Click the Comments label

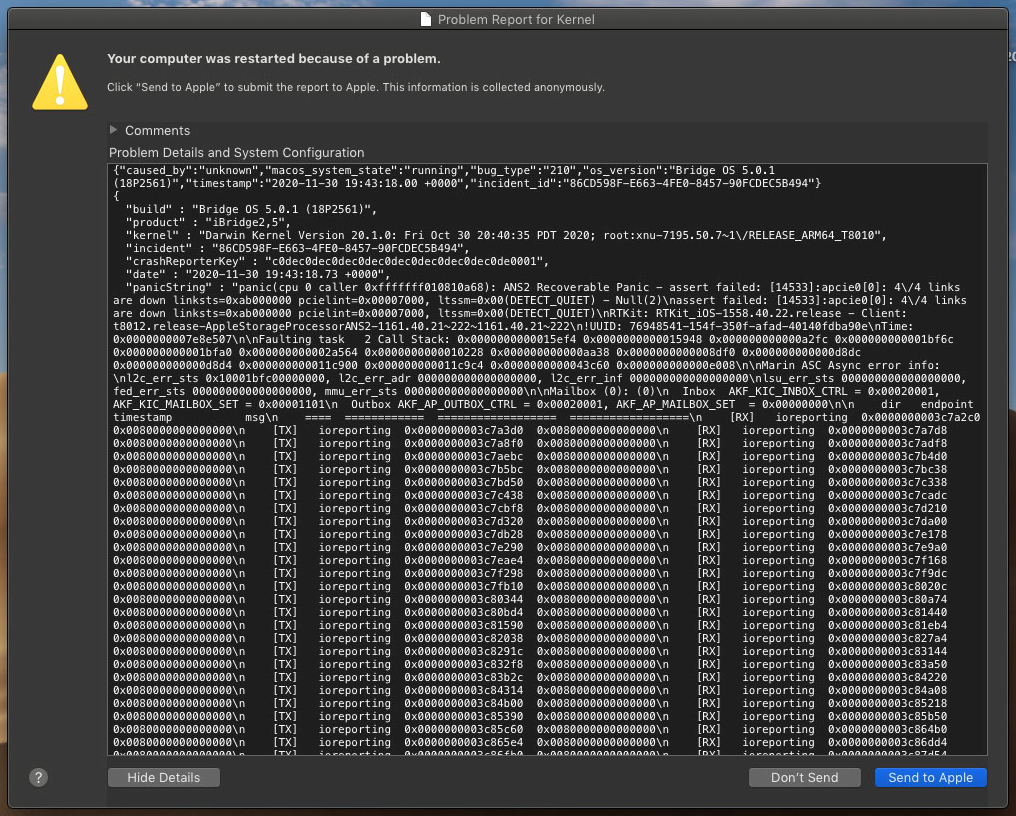(x=157, y=130)
